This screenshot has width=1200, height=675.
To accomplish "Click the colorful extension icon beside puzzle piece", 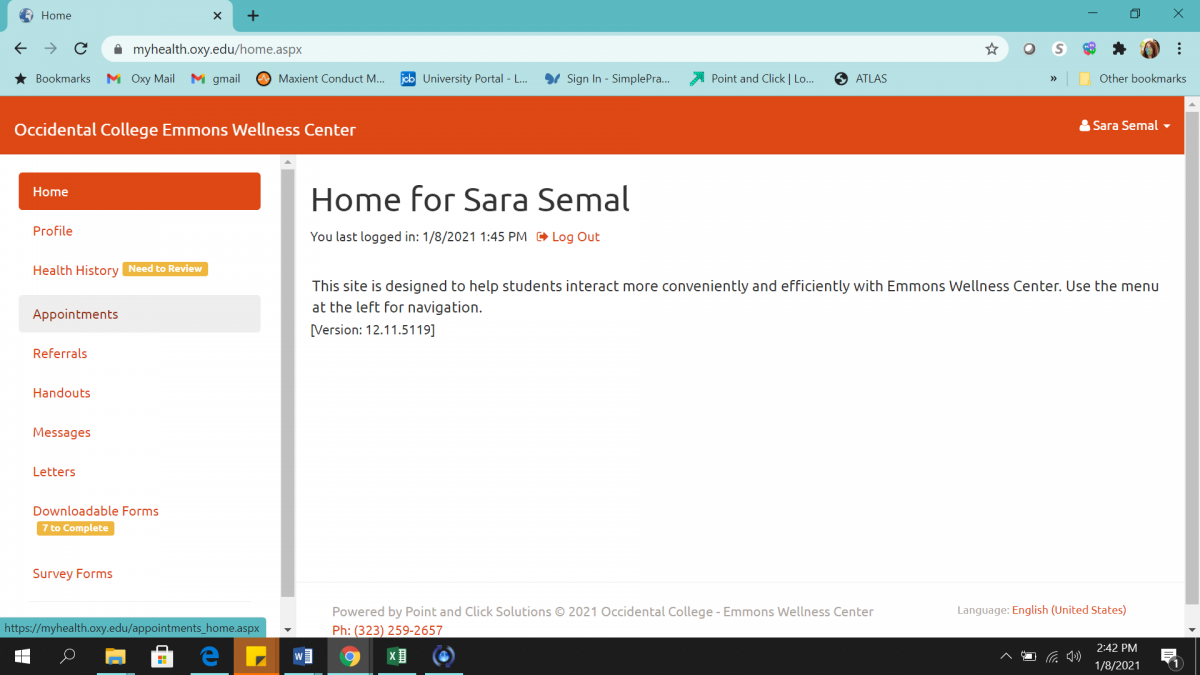I will pyautogui.click(x=1089, y=48).
